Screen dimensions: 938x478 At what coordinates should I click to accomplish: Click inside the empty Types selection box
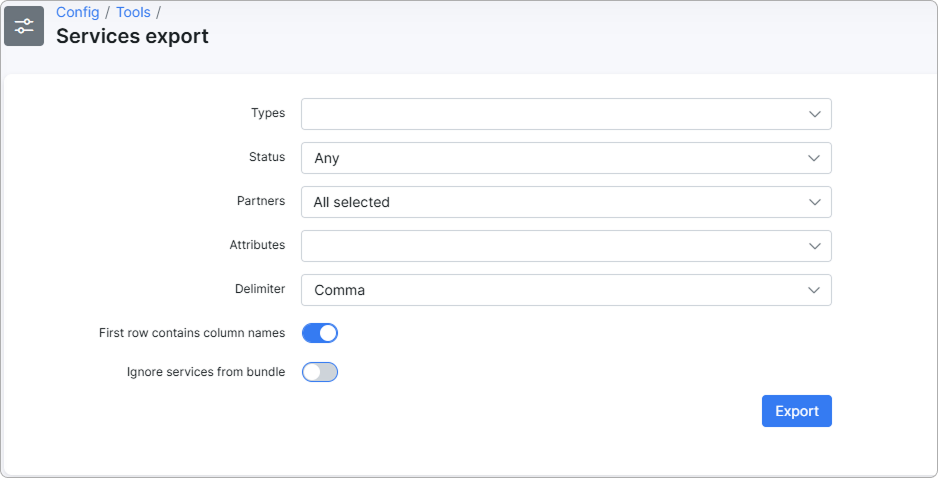(550, 114)
